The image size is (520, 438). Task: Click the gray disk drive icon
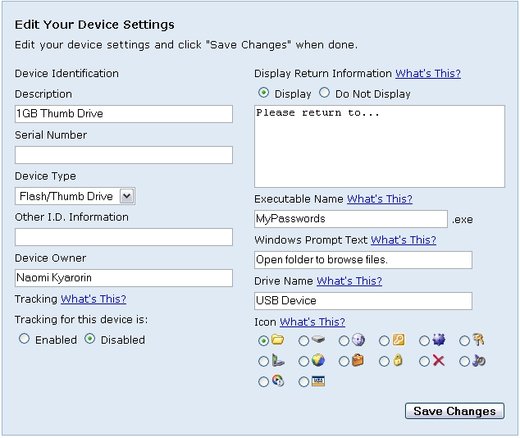click(318, 340)
